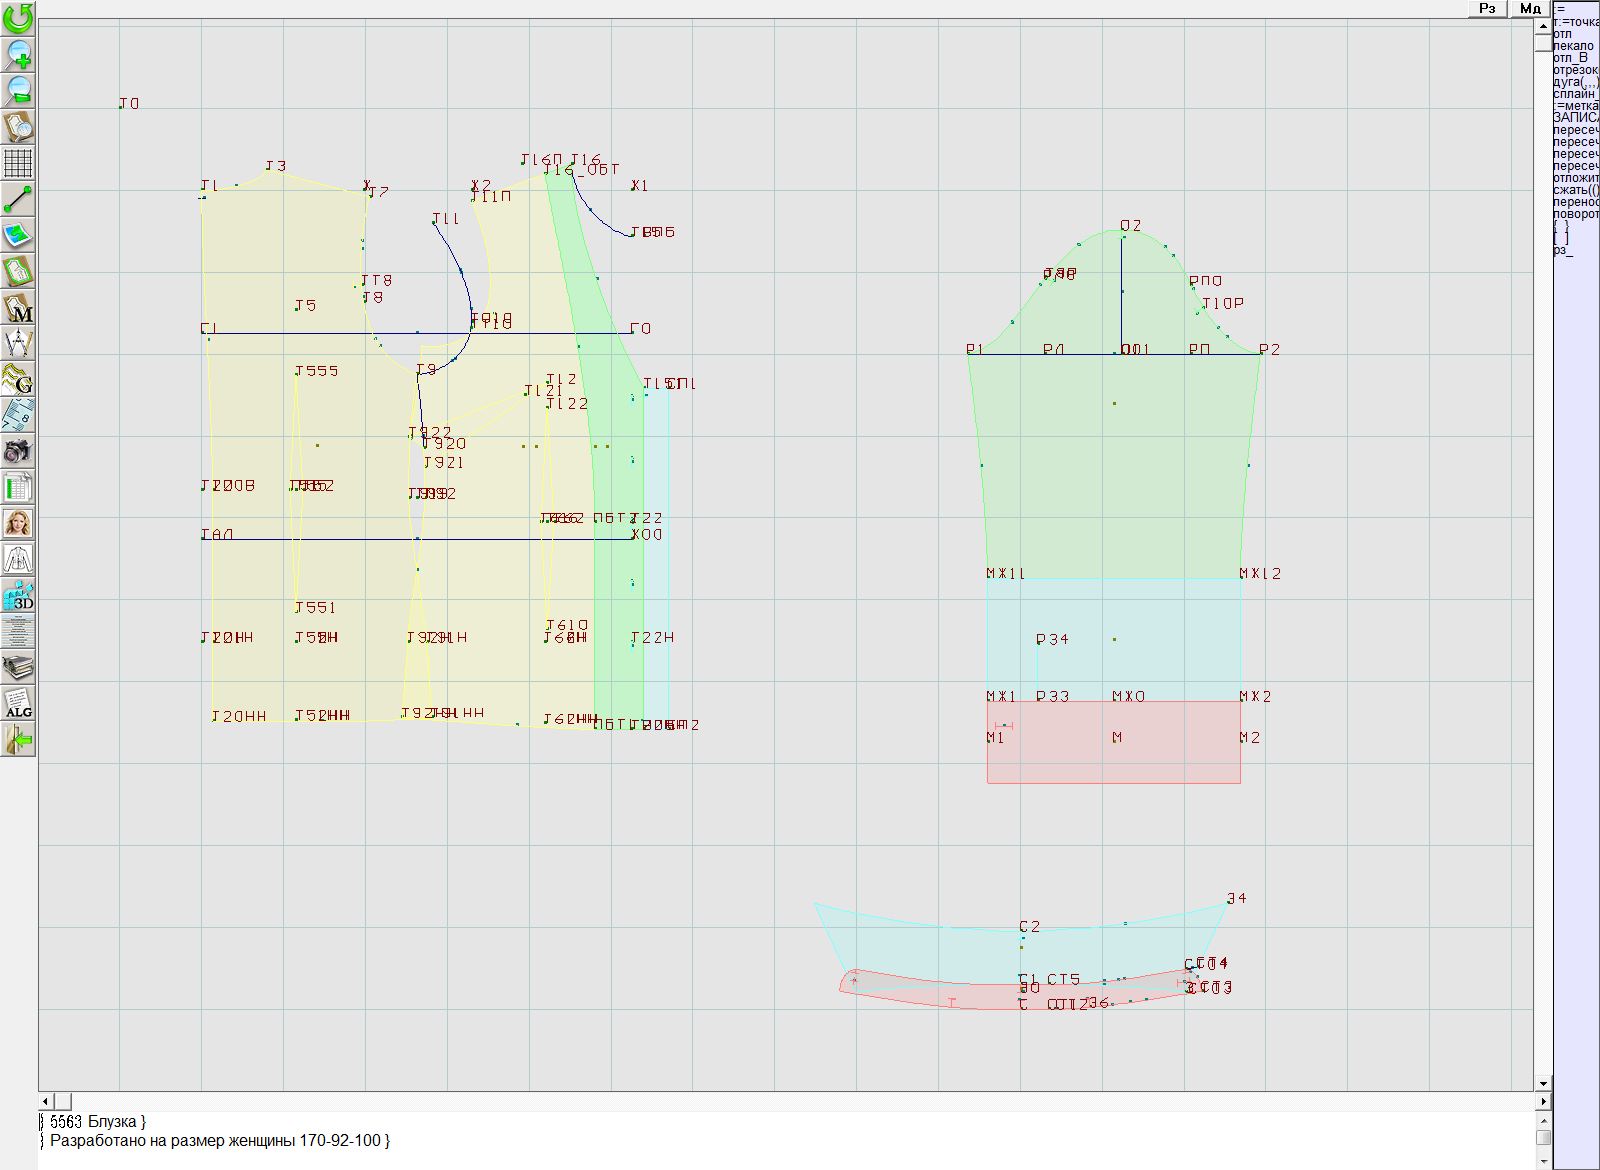Screen dimensions: 1600x1170
Task: Zoom out with the minus magnifier
Action: tap(18, 90)
